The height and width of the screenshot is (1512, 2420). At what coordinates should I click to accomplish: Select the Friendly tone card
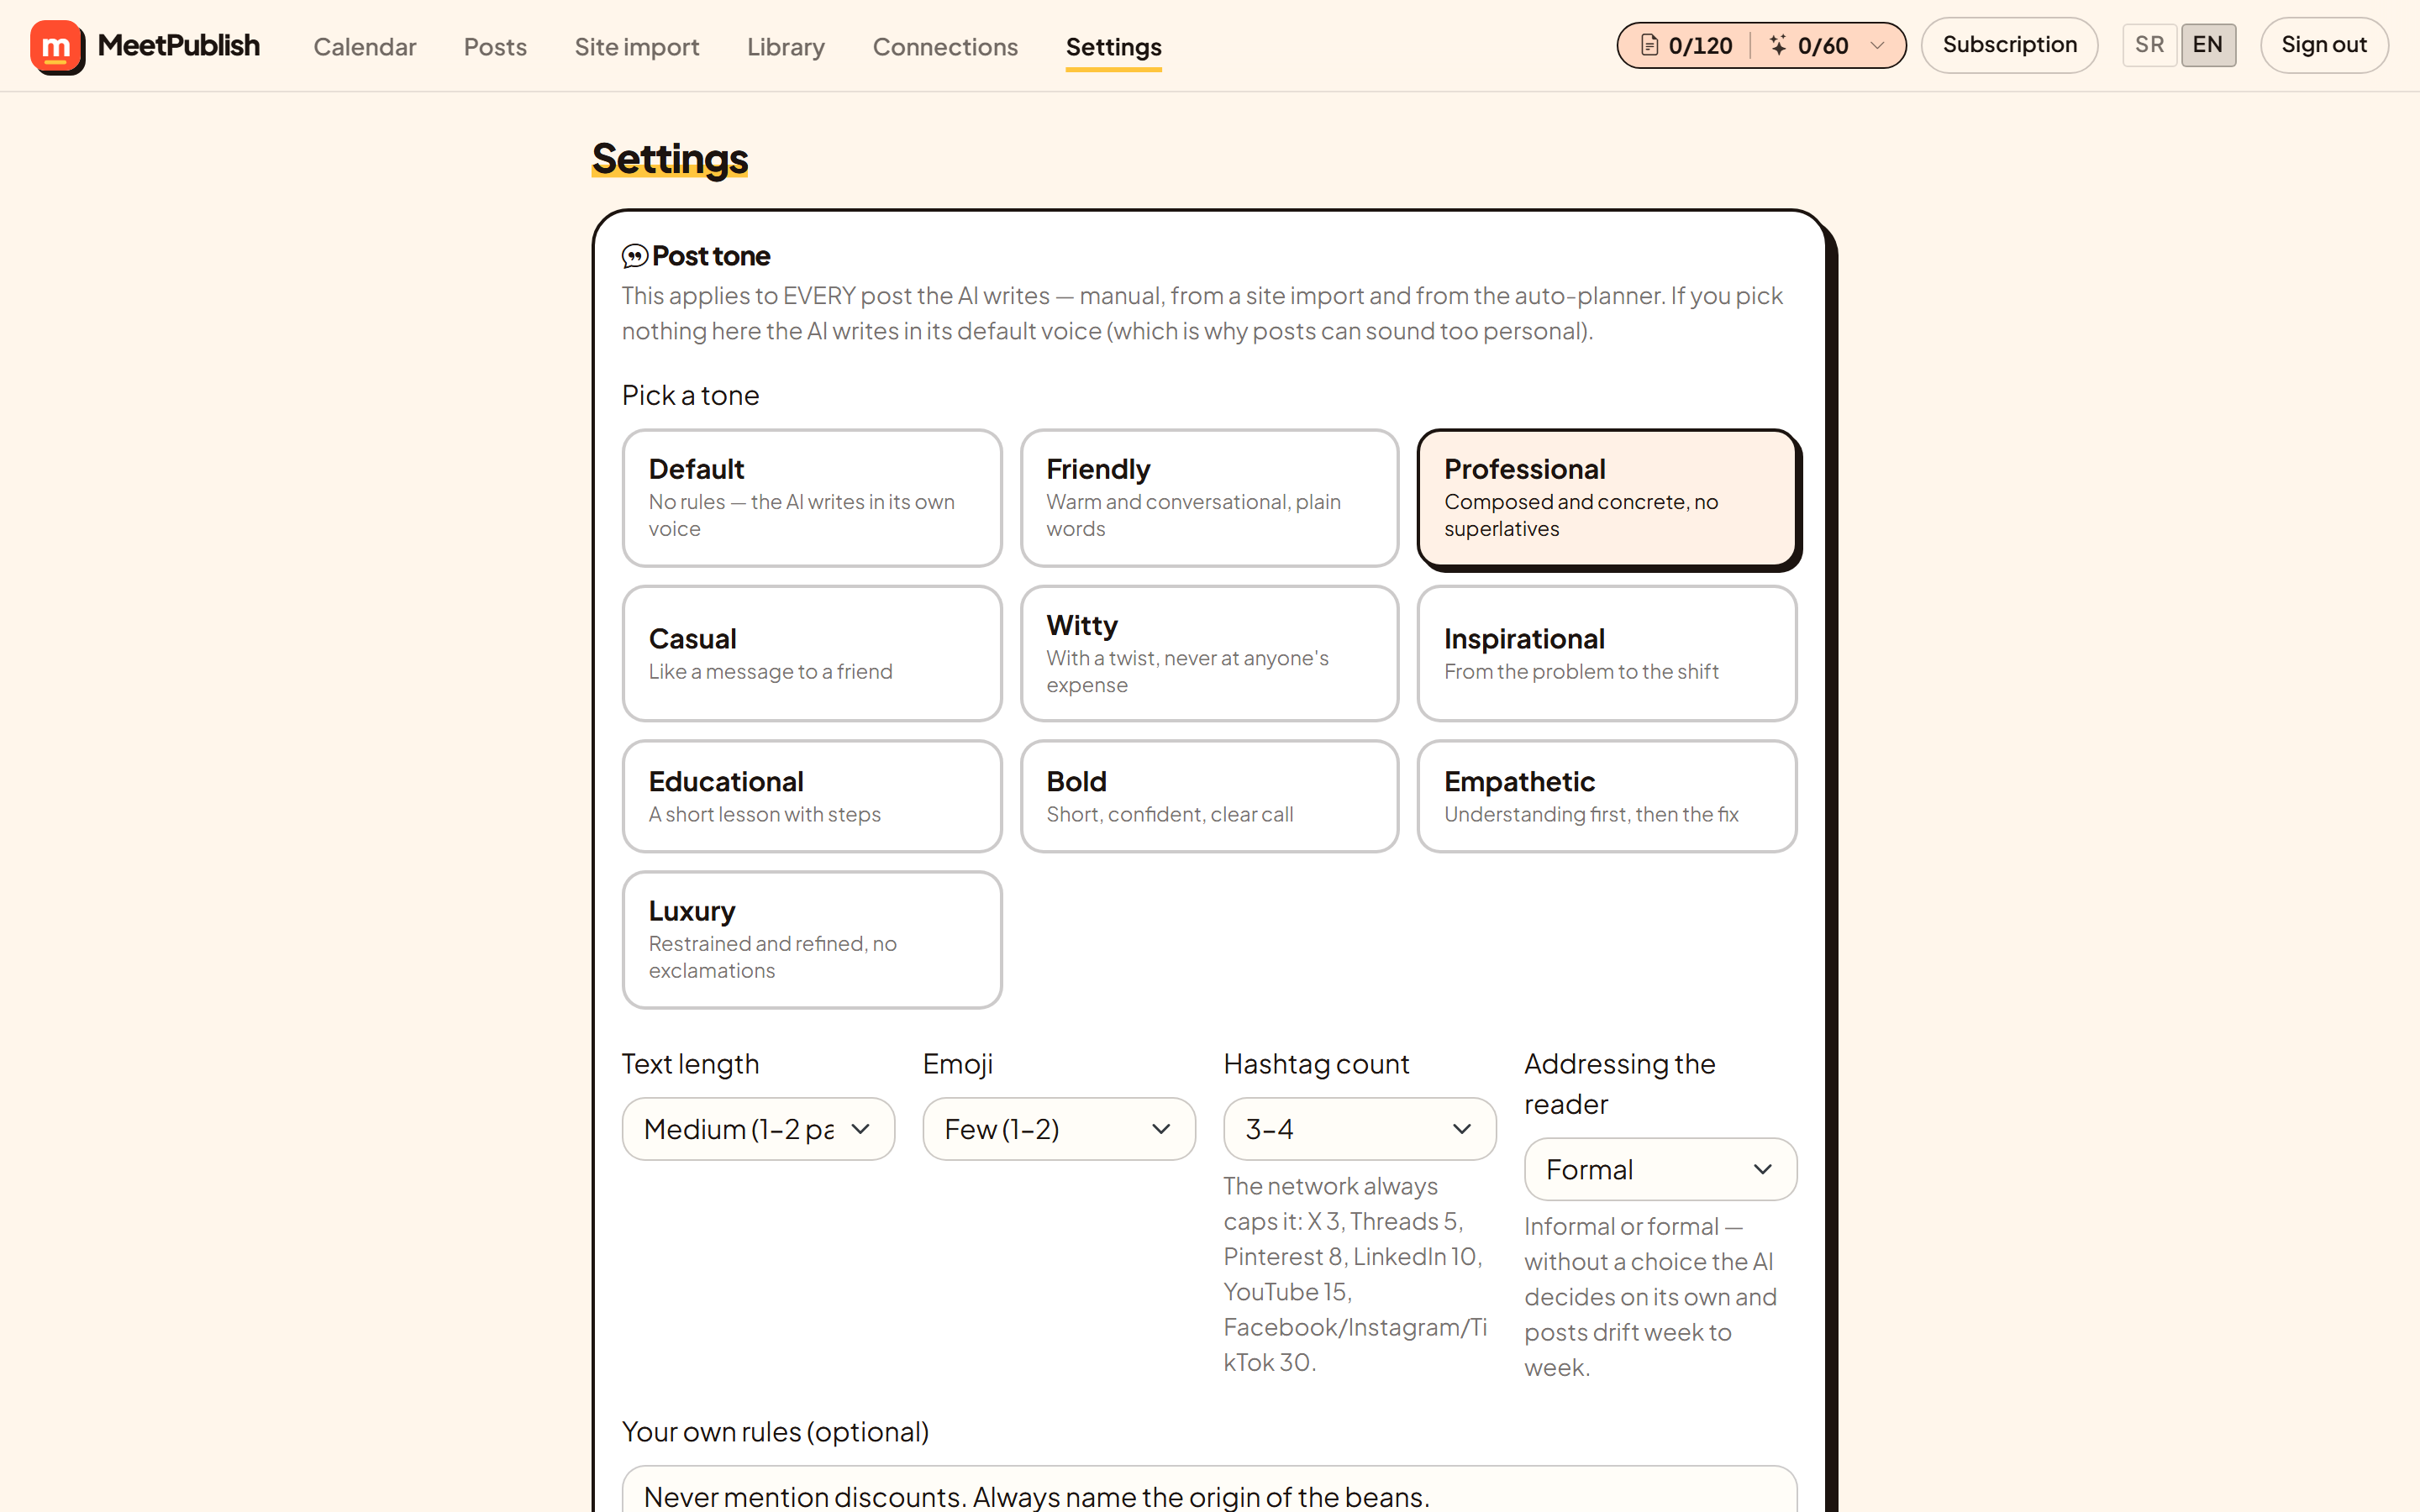(1209, 498)
